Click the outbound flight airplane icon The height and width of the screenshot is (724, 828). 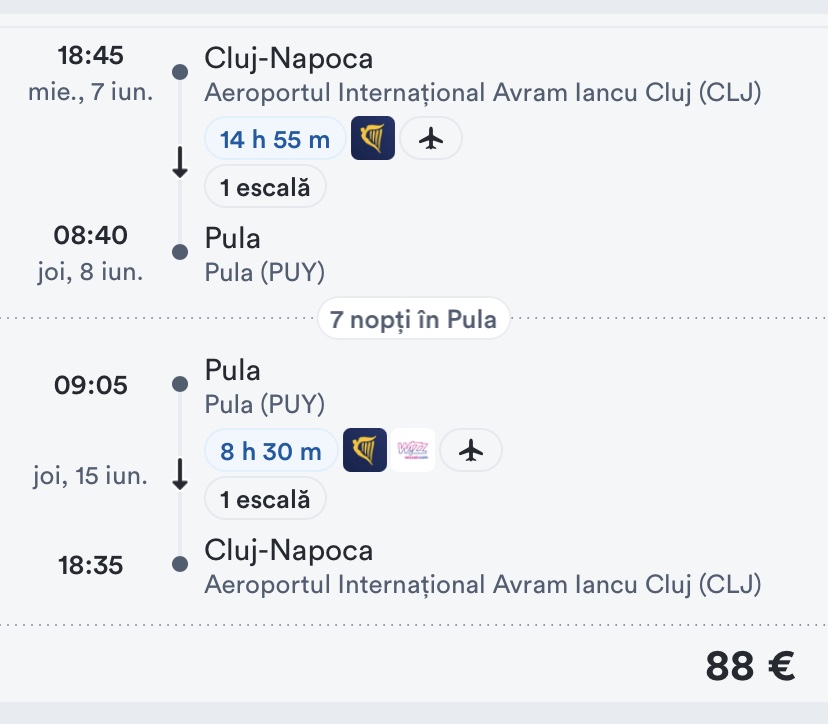[431, 139]
